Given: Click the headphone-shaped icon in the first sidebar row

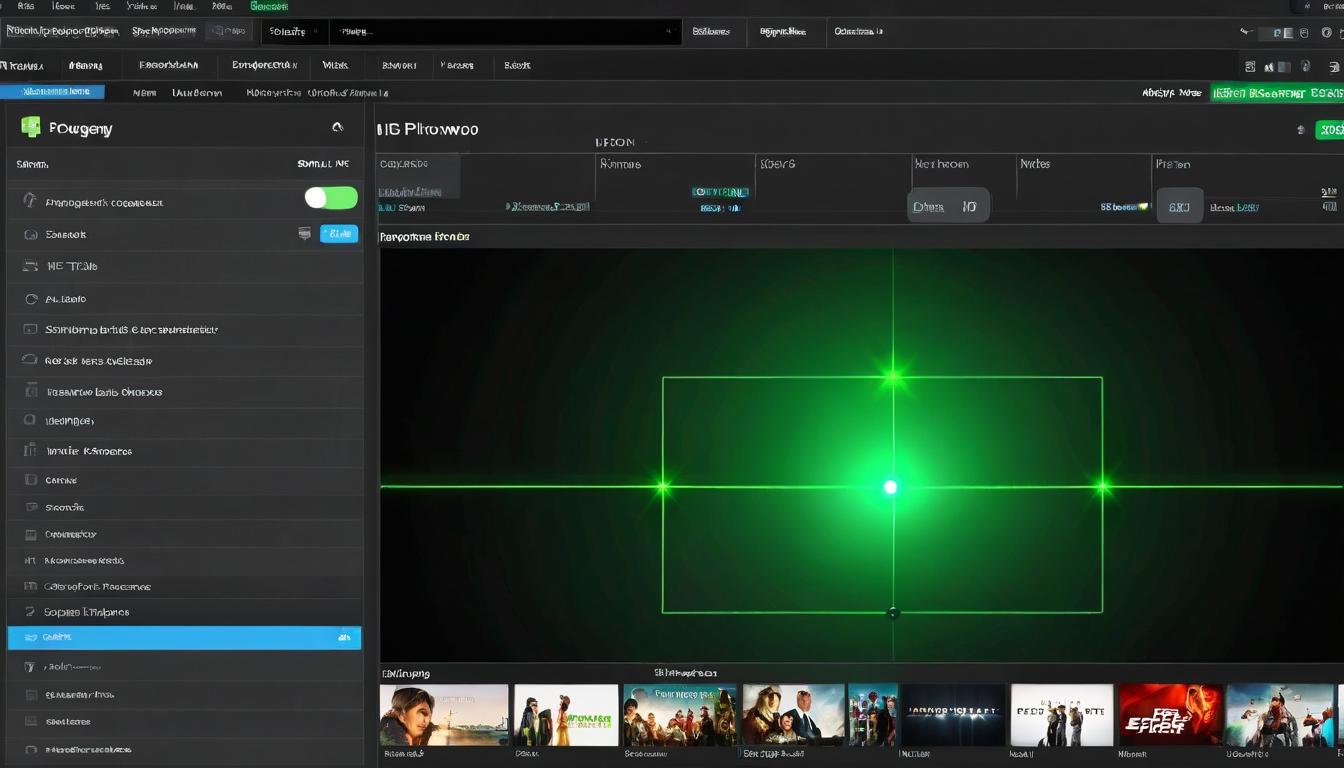Looking at the screenshot, I should (x=29, y=201).
